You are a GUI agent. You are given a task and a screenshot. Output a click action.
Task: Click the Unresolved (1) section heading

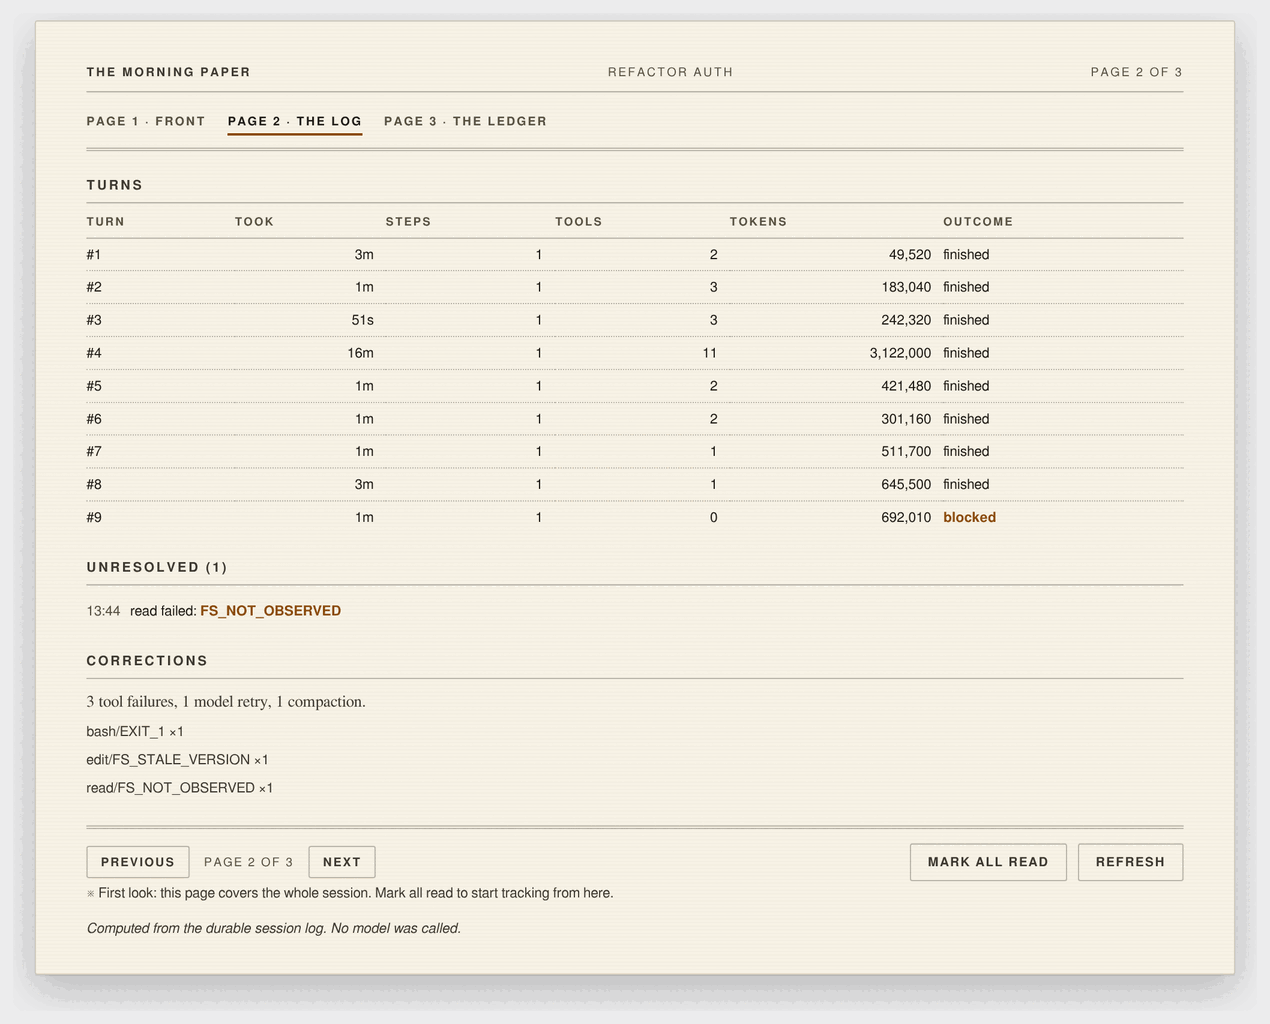pyautogui.click(x=157, y=567)
